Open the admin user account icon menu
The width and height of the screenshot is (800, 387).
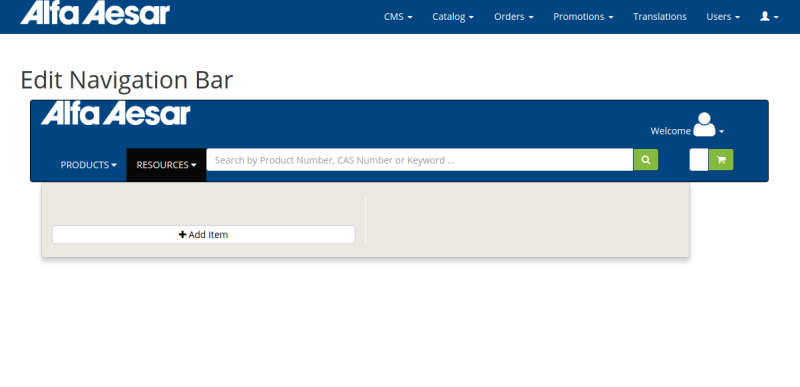(769, 17)
